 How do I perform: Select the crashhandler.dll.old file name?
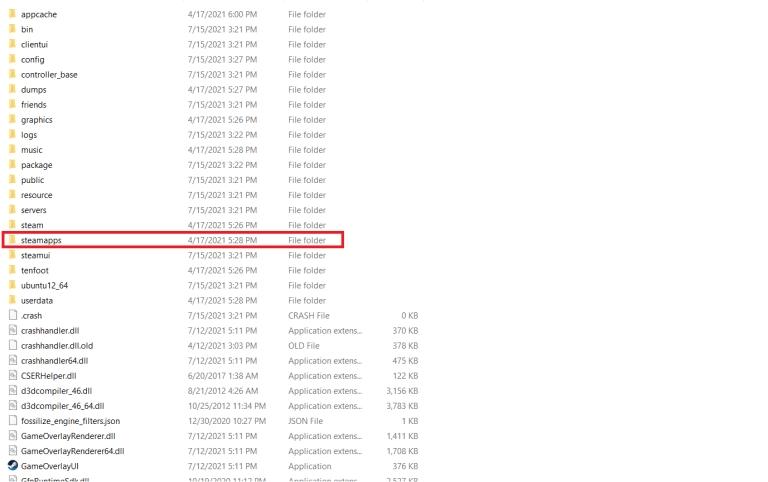pos(57,346)
